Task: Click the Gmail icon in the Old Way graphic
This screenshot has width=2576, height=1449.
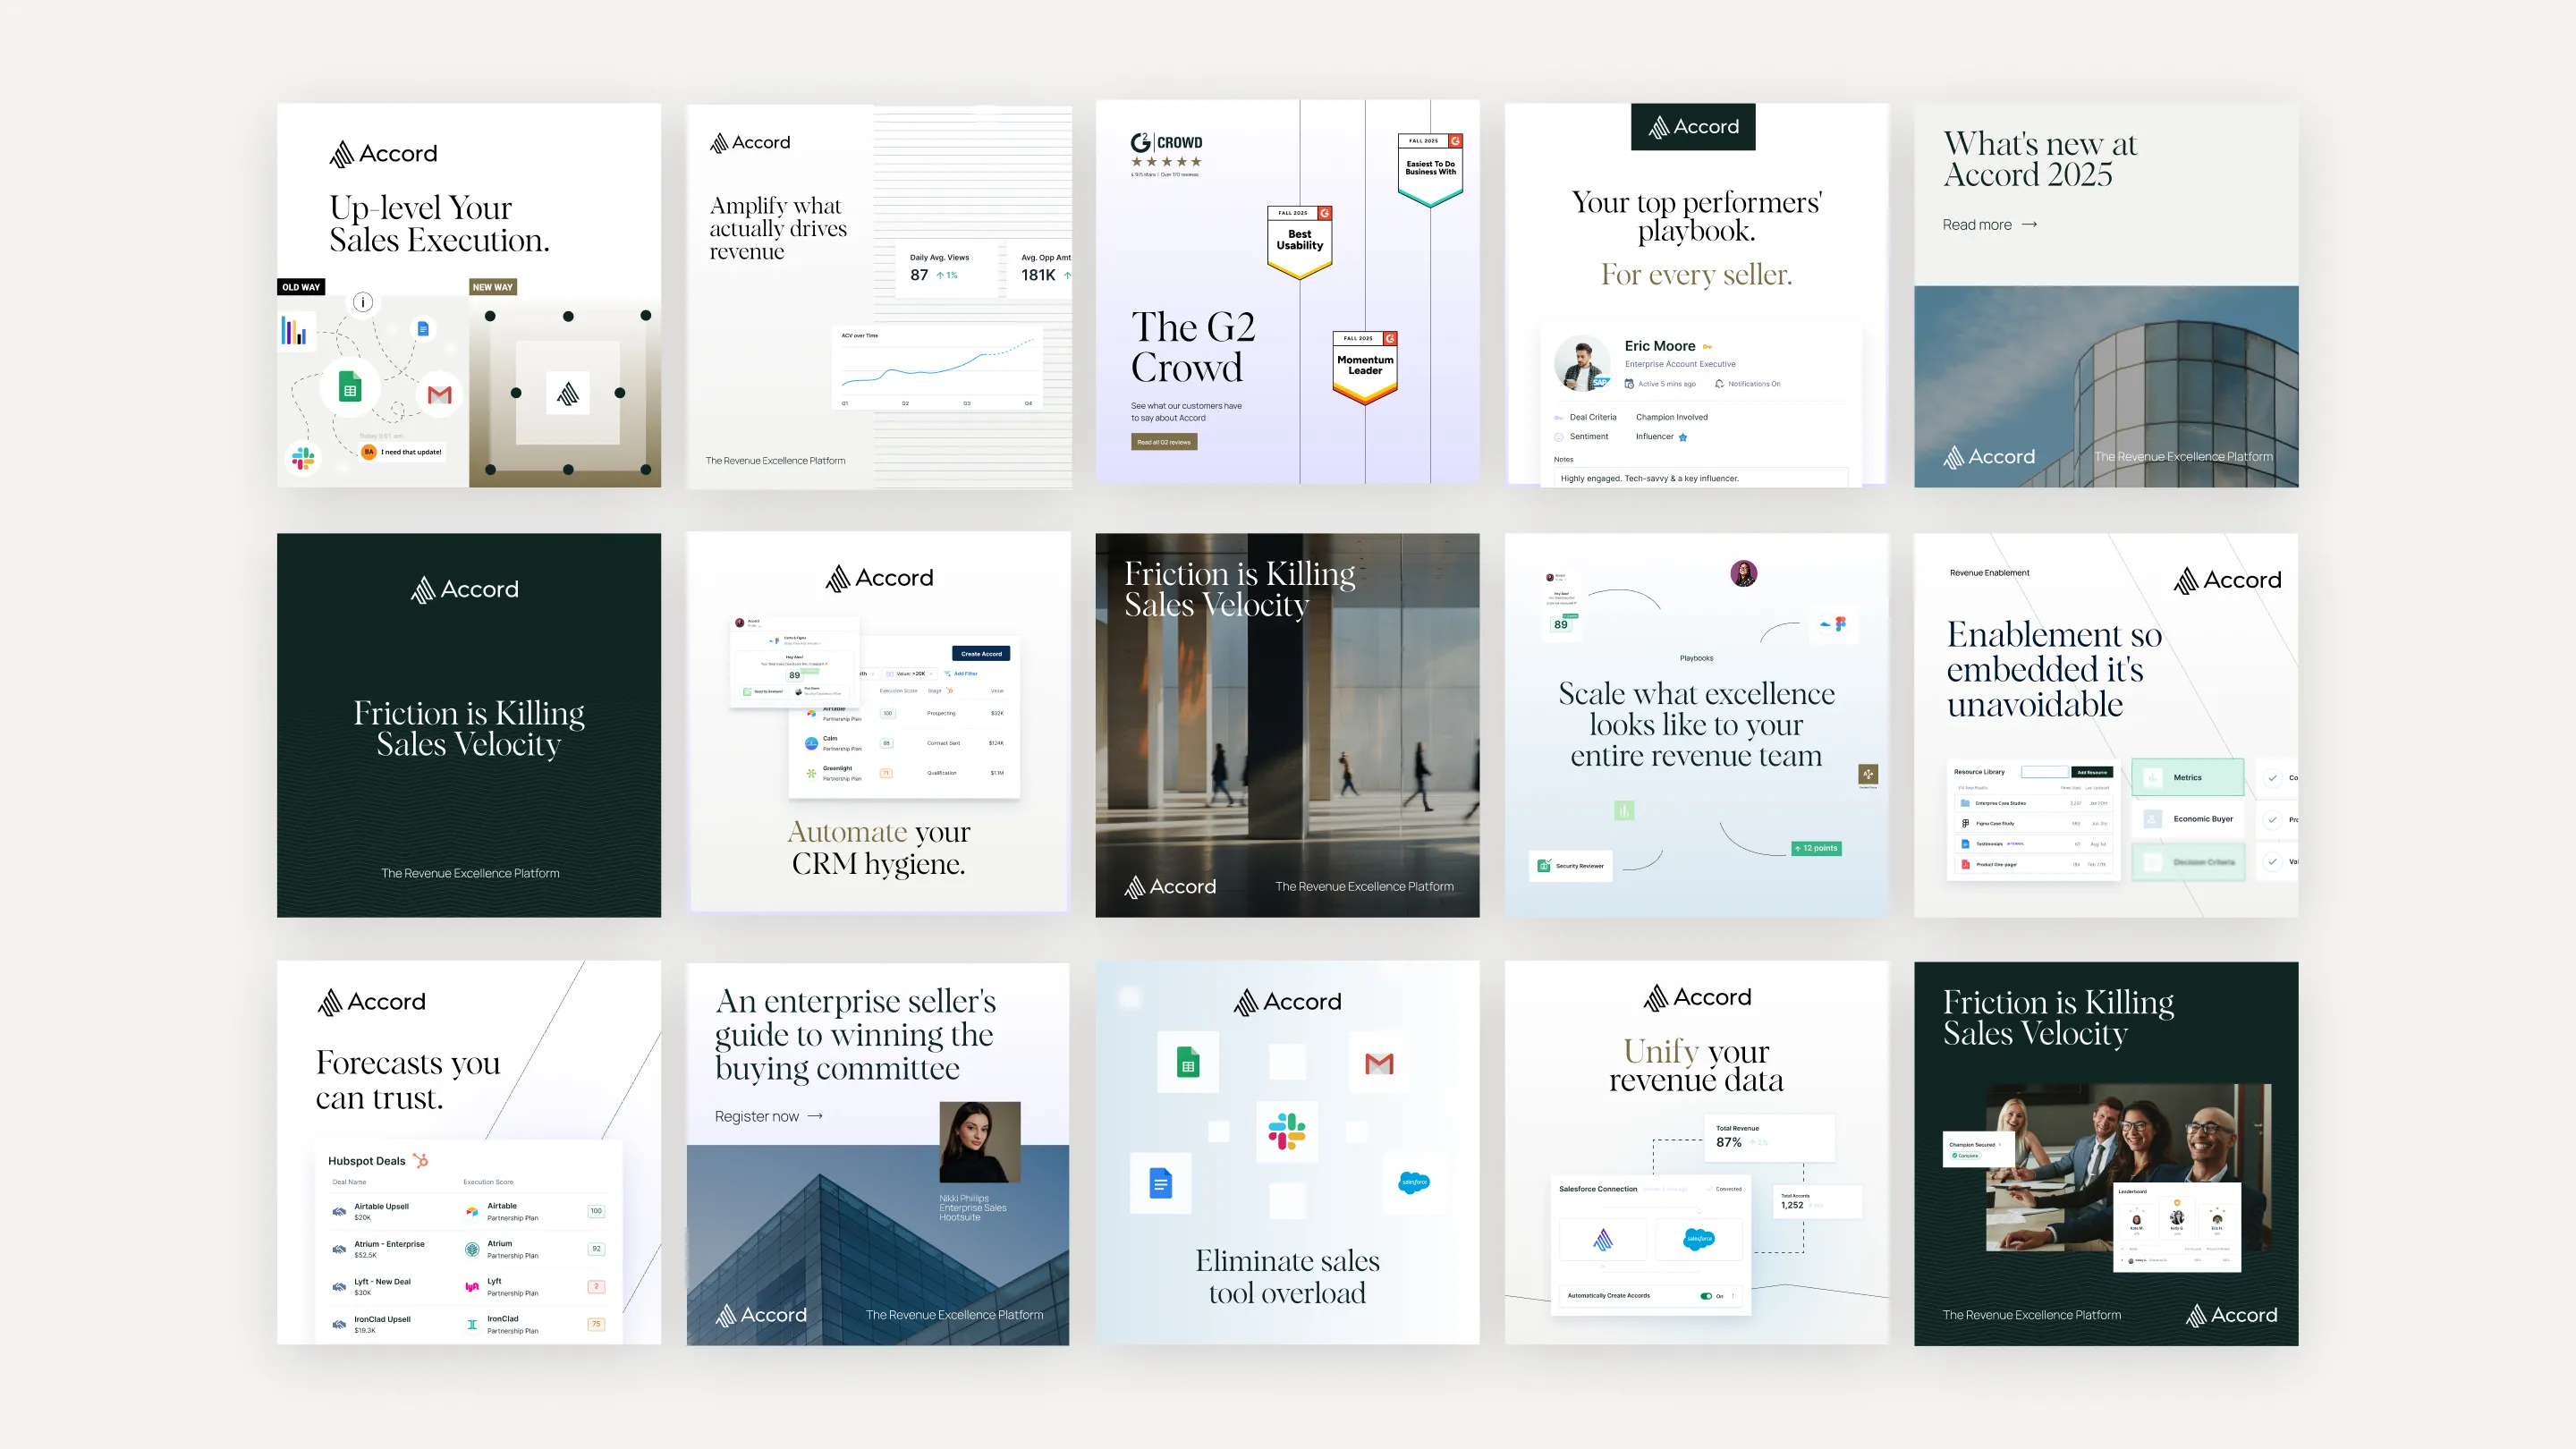Action: (439, 394)
